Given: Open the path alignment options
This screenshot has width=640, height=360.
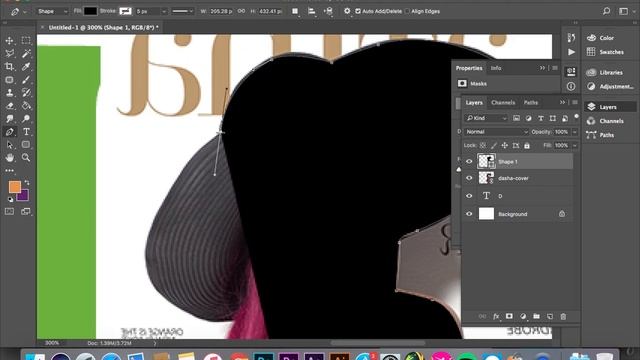Looking at the screenshot, I should click(x=311, y=11).
